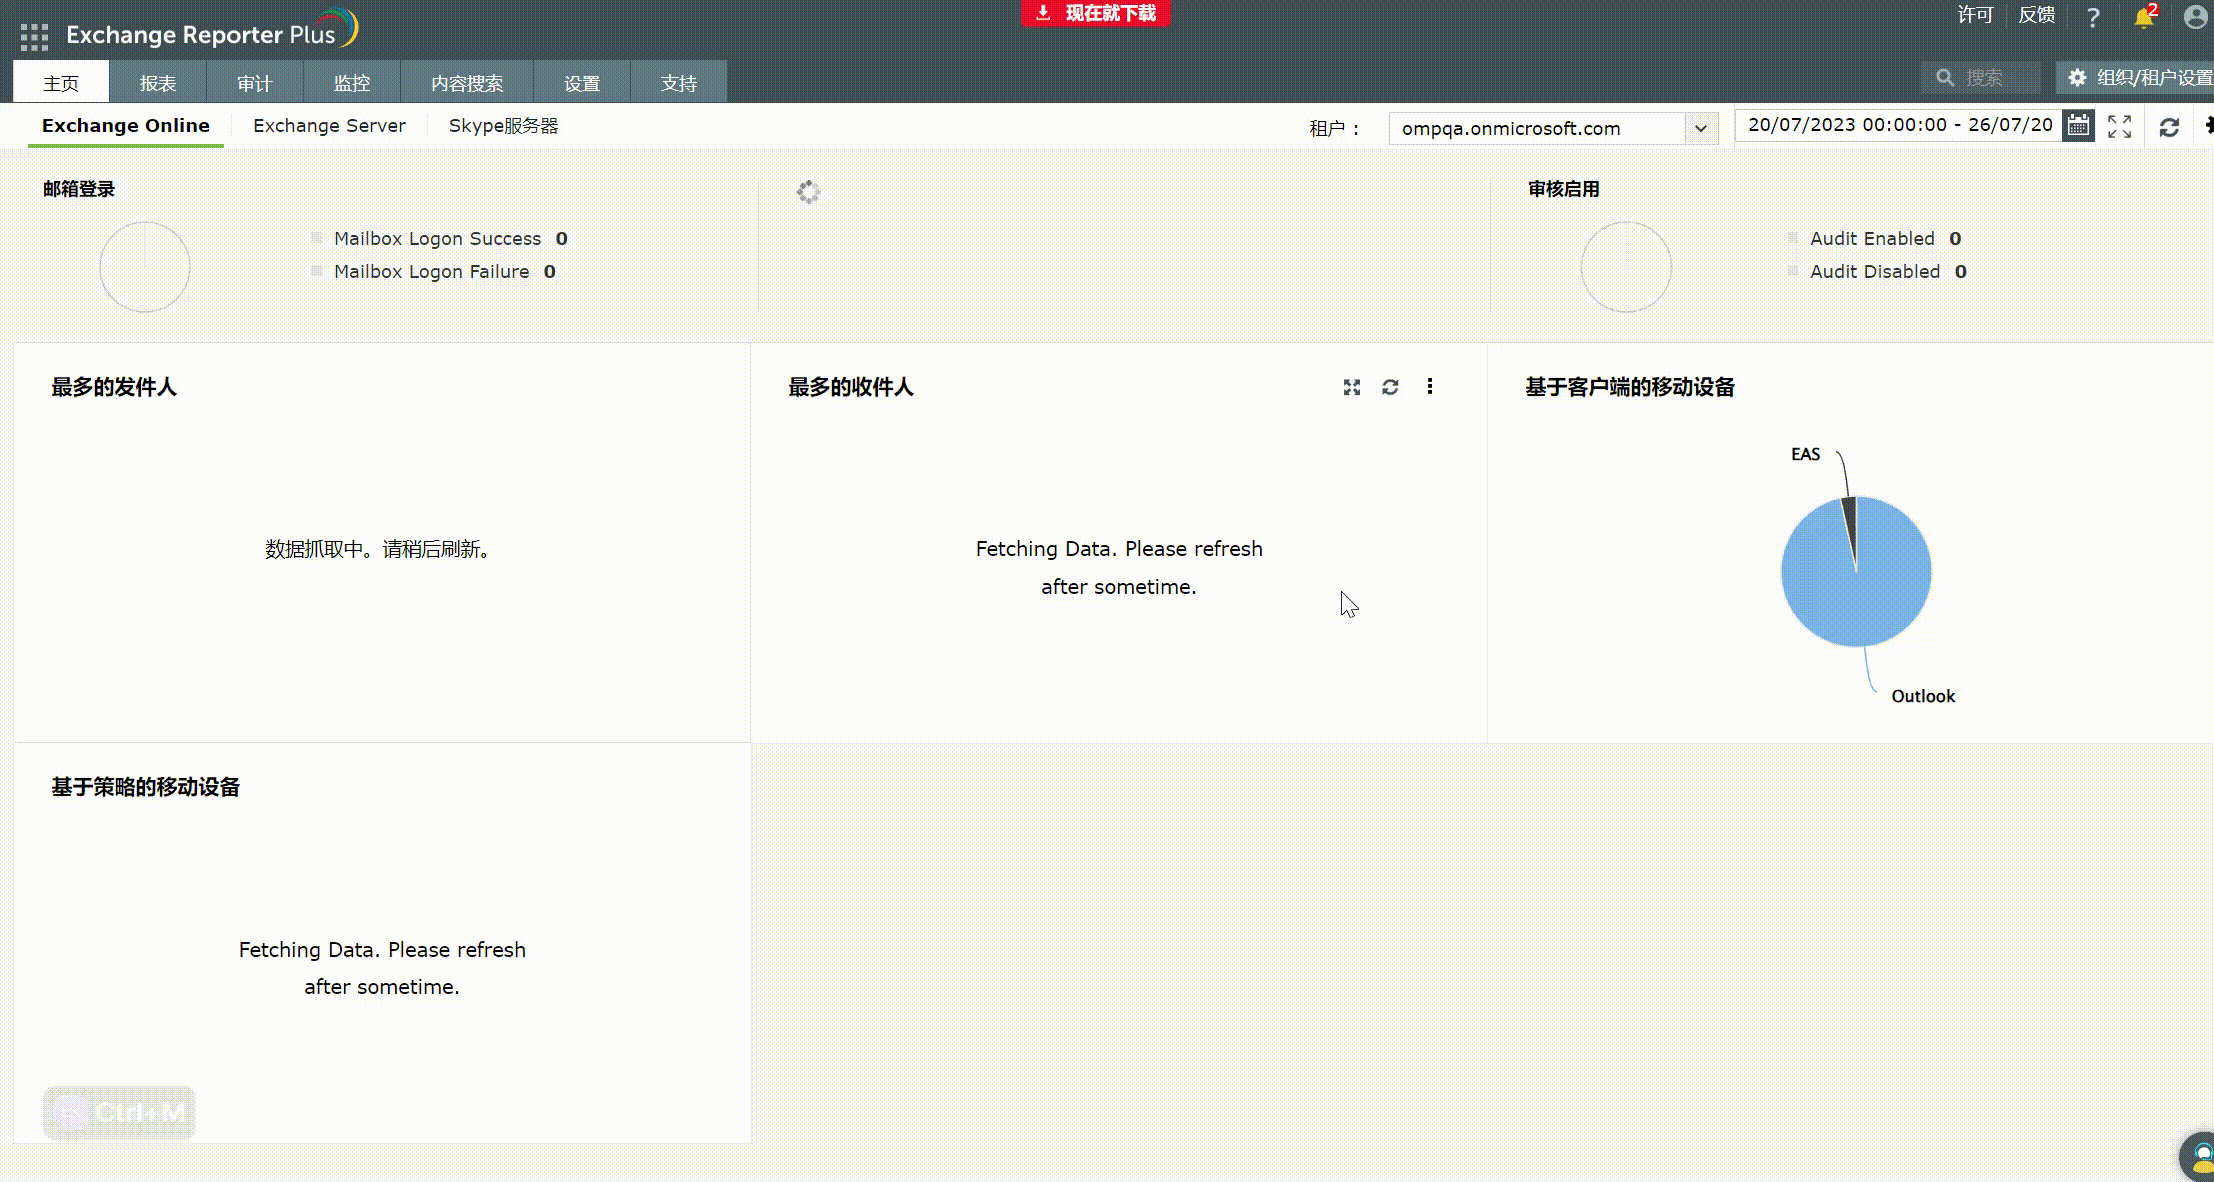2214x1182 pixels.
Task: Click the 数据抓取中。请稍后刷新。 message
Action: pos(378,549)
